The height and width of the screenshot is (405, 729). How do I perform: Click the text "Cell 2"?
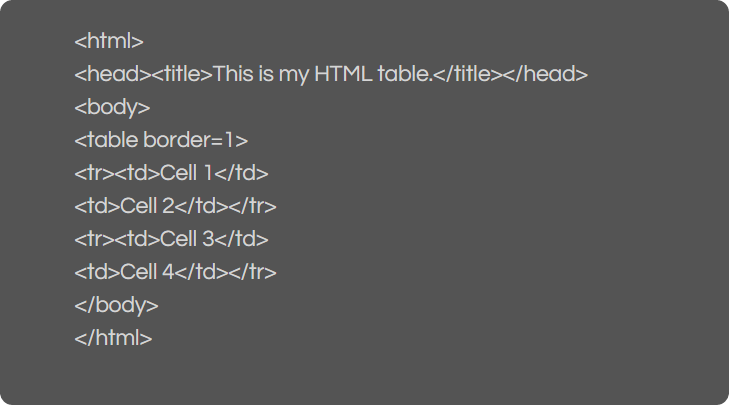[148, 206]
